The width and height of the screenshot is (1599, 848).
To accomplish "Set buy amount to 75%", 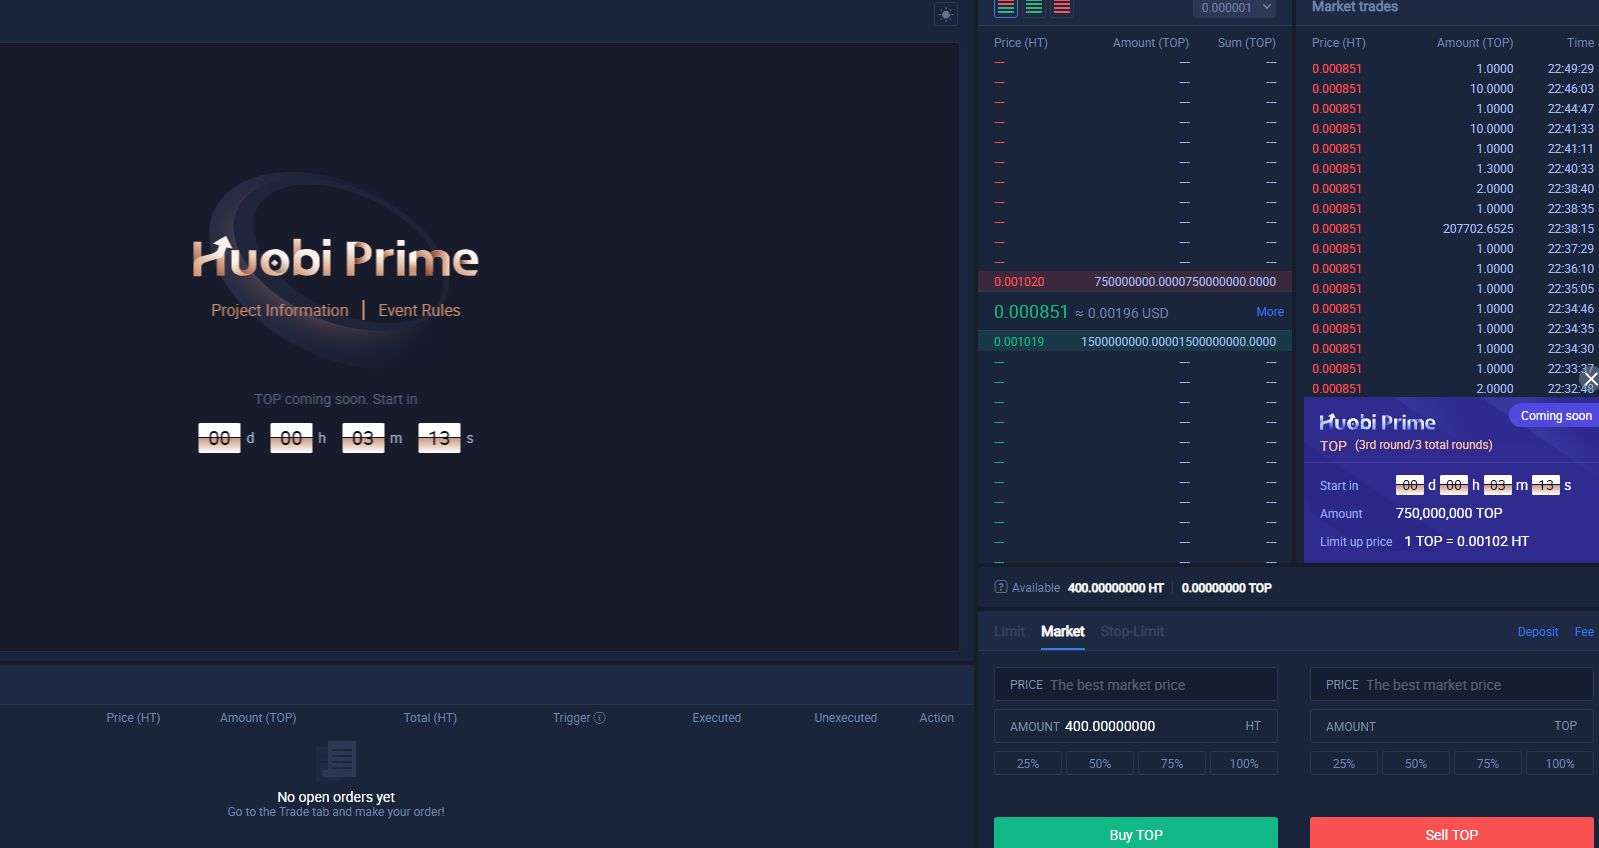I will 1172,763.
